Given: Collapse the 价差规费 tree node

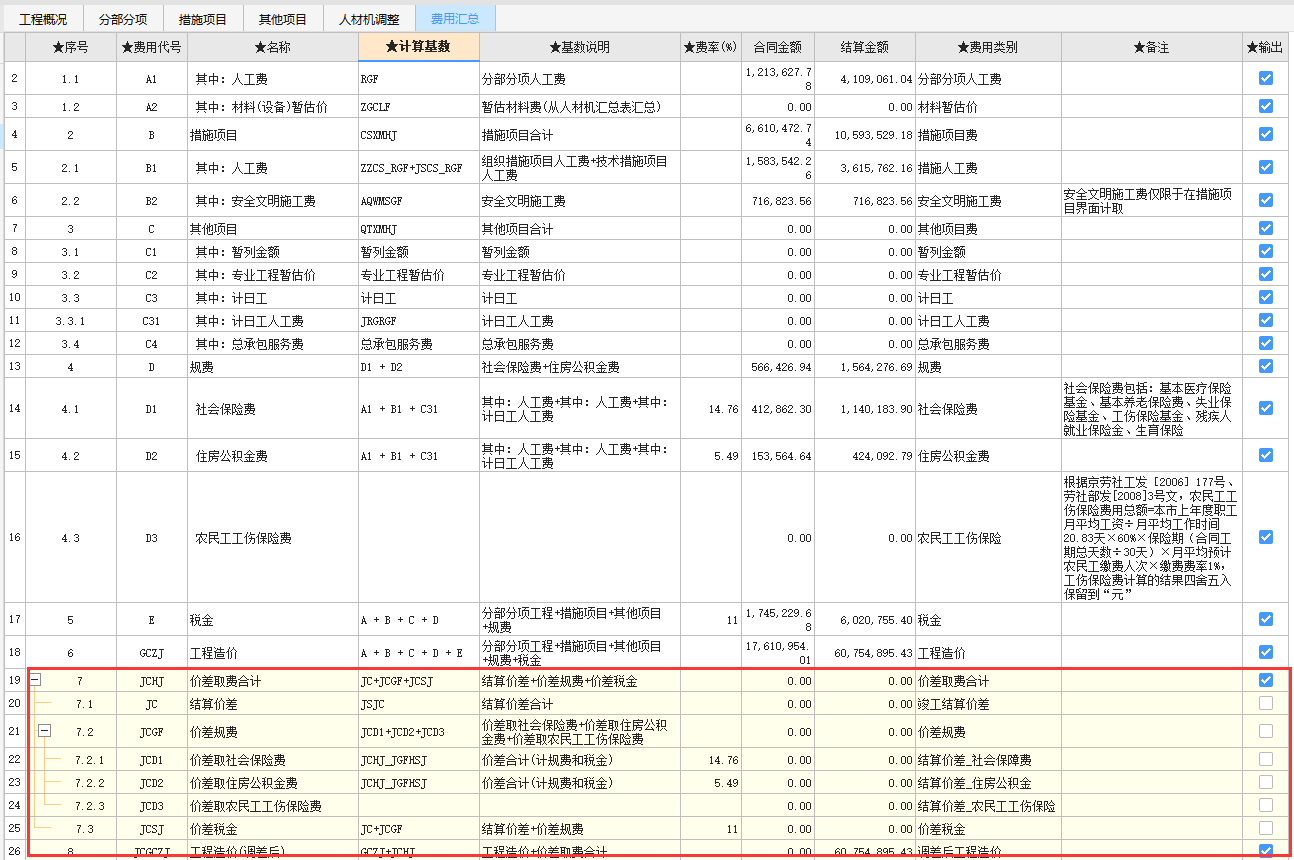Looking at the screenshot, I should pos(44,732).
